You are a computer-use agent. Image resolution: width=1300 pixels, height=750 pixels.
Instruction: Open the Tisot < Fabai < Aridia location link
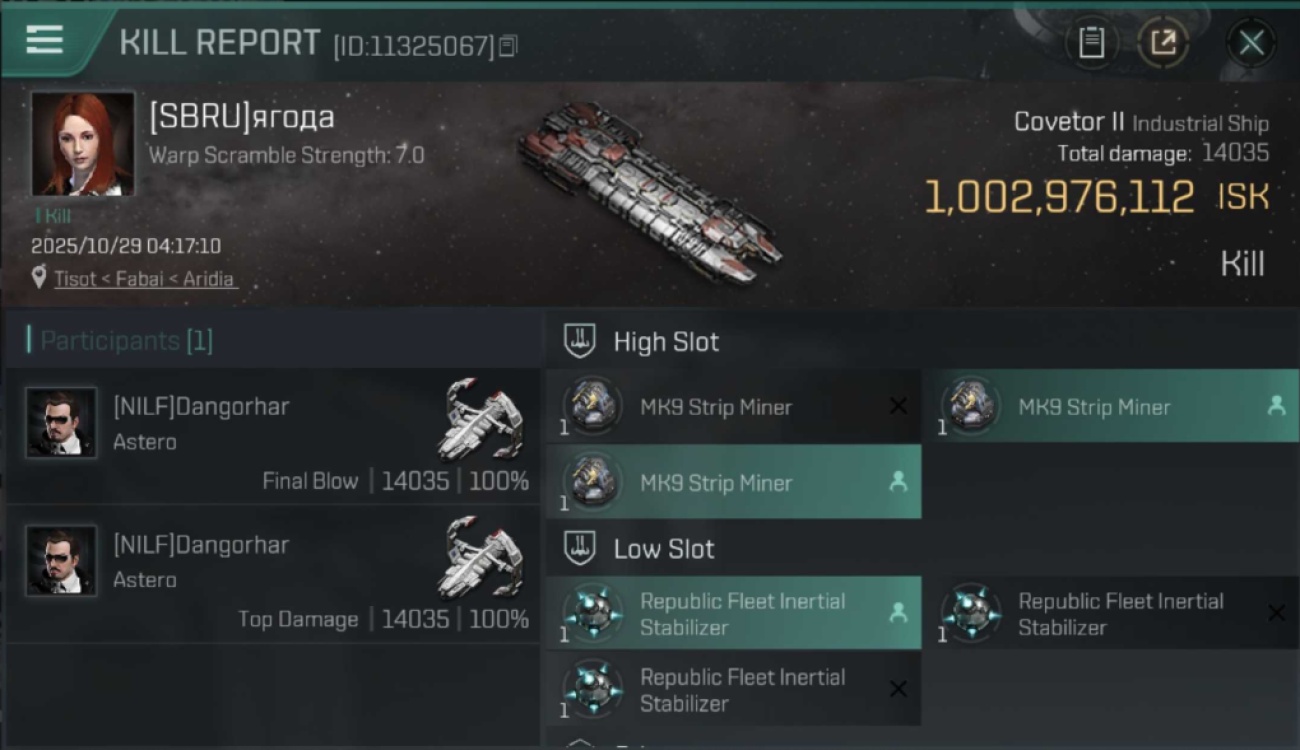[145, 279]
